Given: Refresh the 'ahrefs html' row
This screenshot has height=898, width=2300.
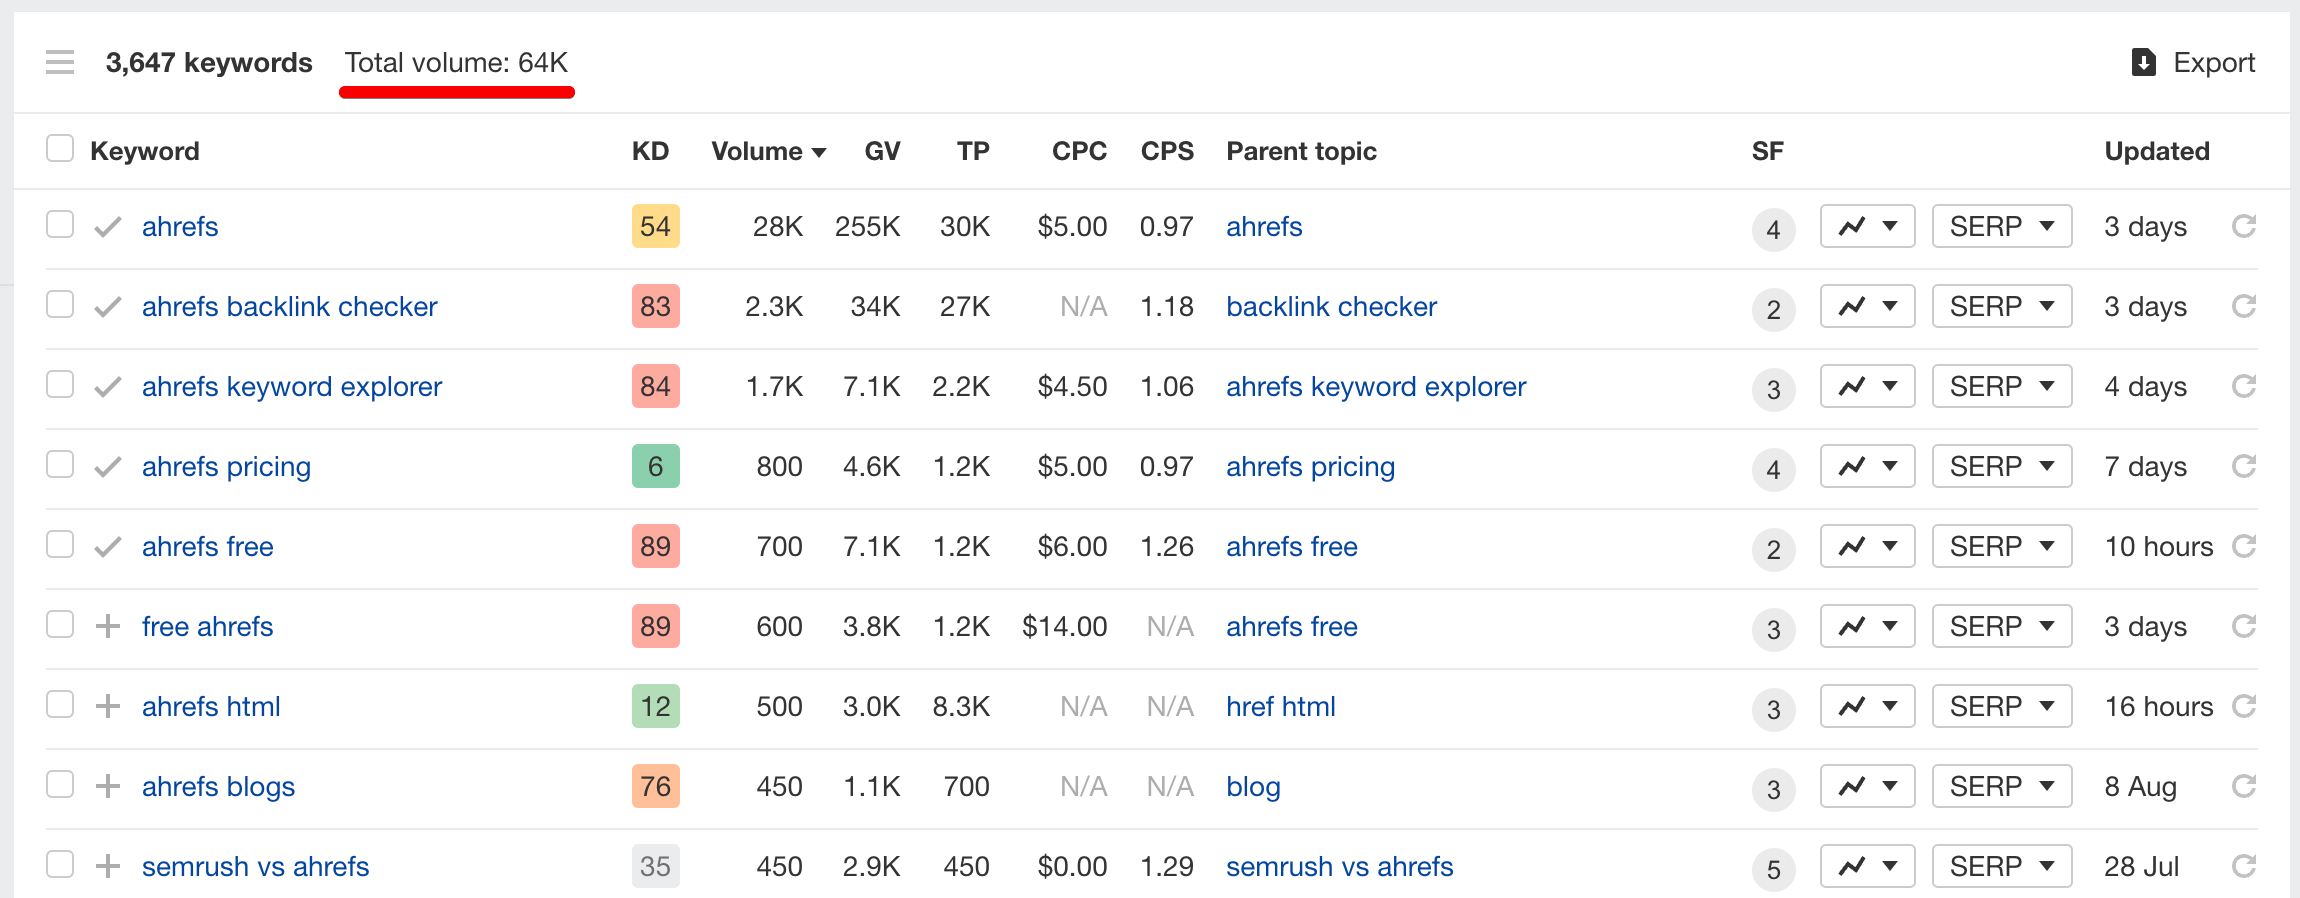Looking at the screenshot, I should click(x=2244, y=706).
